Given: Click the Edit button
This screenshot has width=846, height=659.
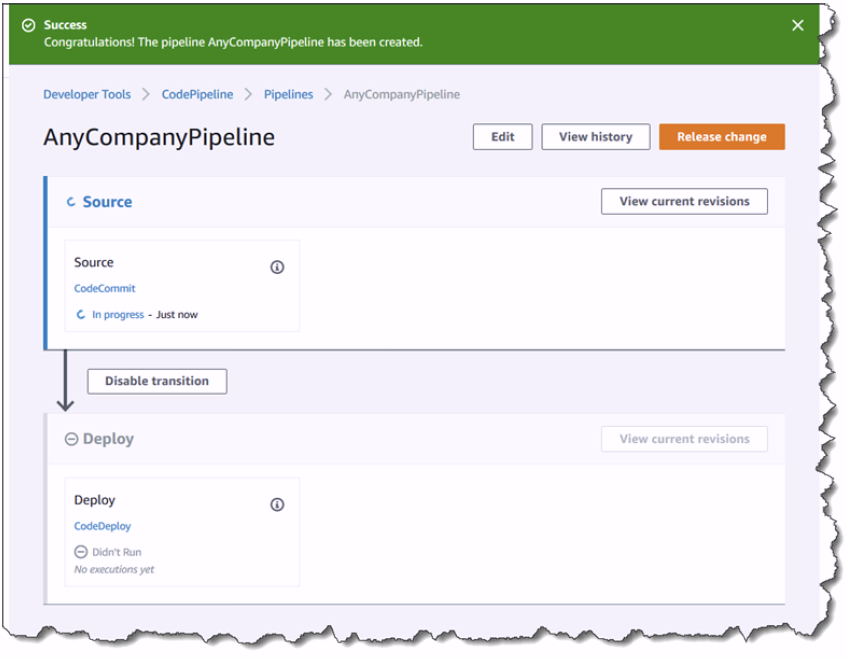Looking at the screenshot, I should [502, 137].
